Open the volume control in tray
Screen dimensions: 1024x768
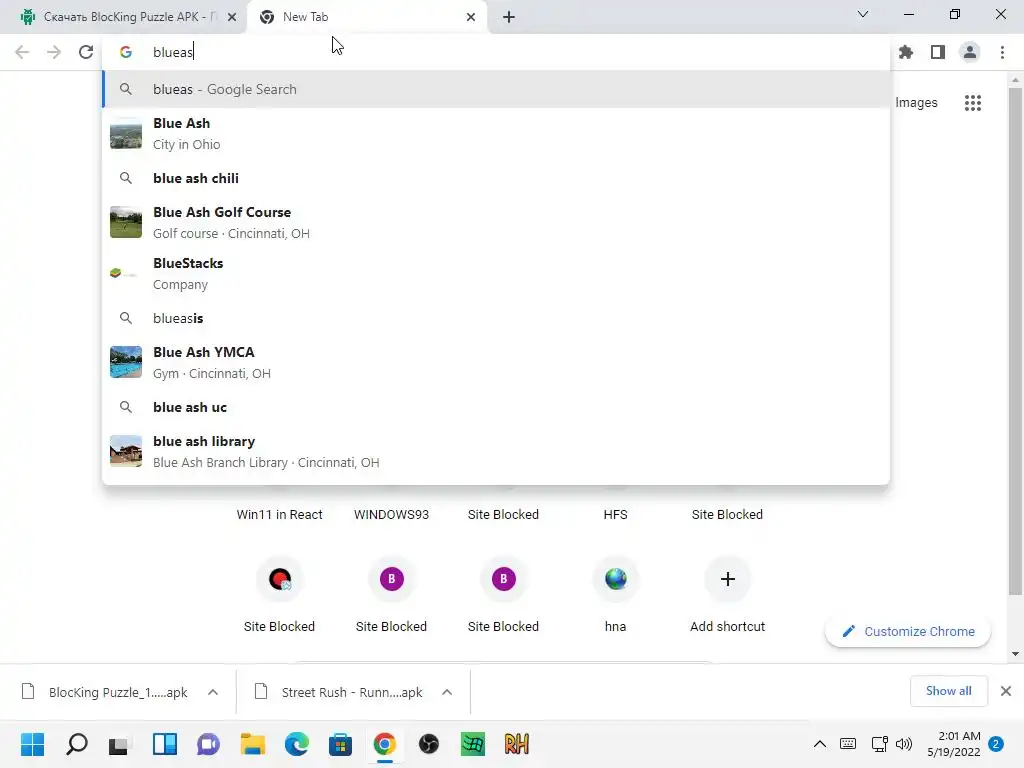(904, 744)
